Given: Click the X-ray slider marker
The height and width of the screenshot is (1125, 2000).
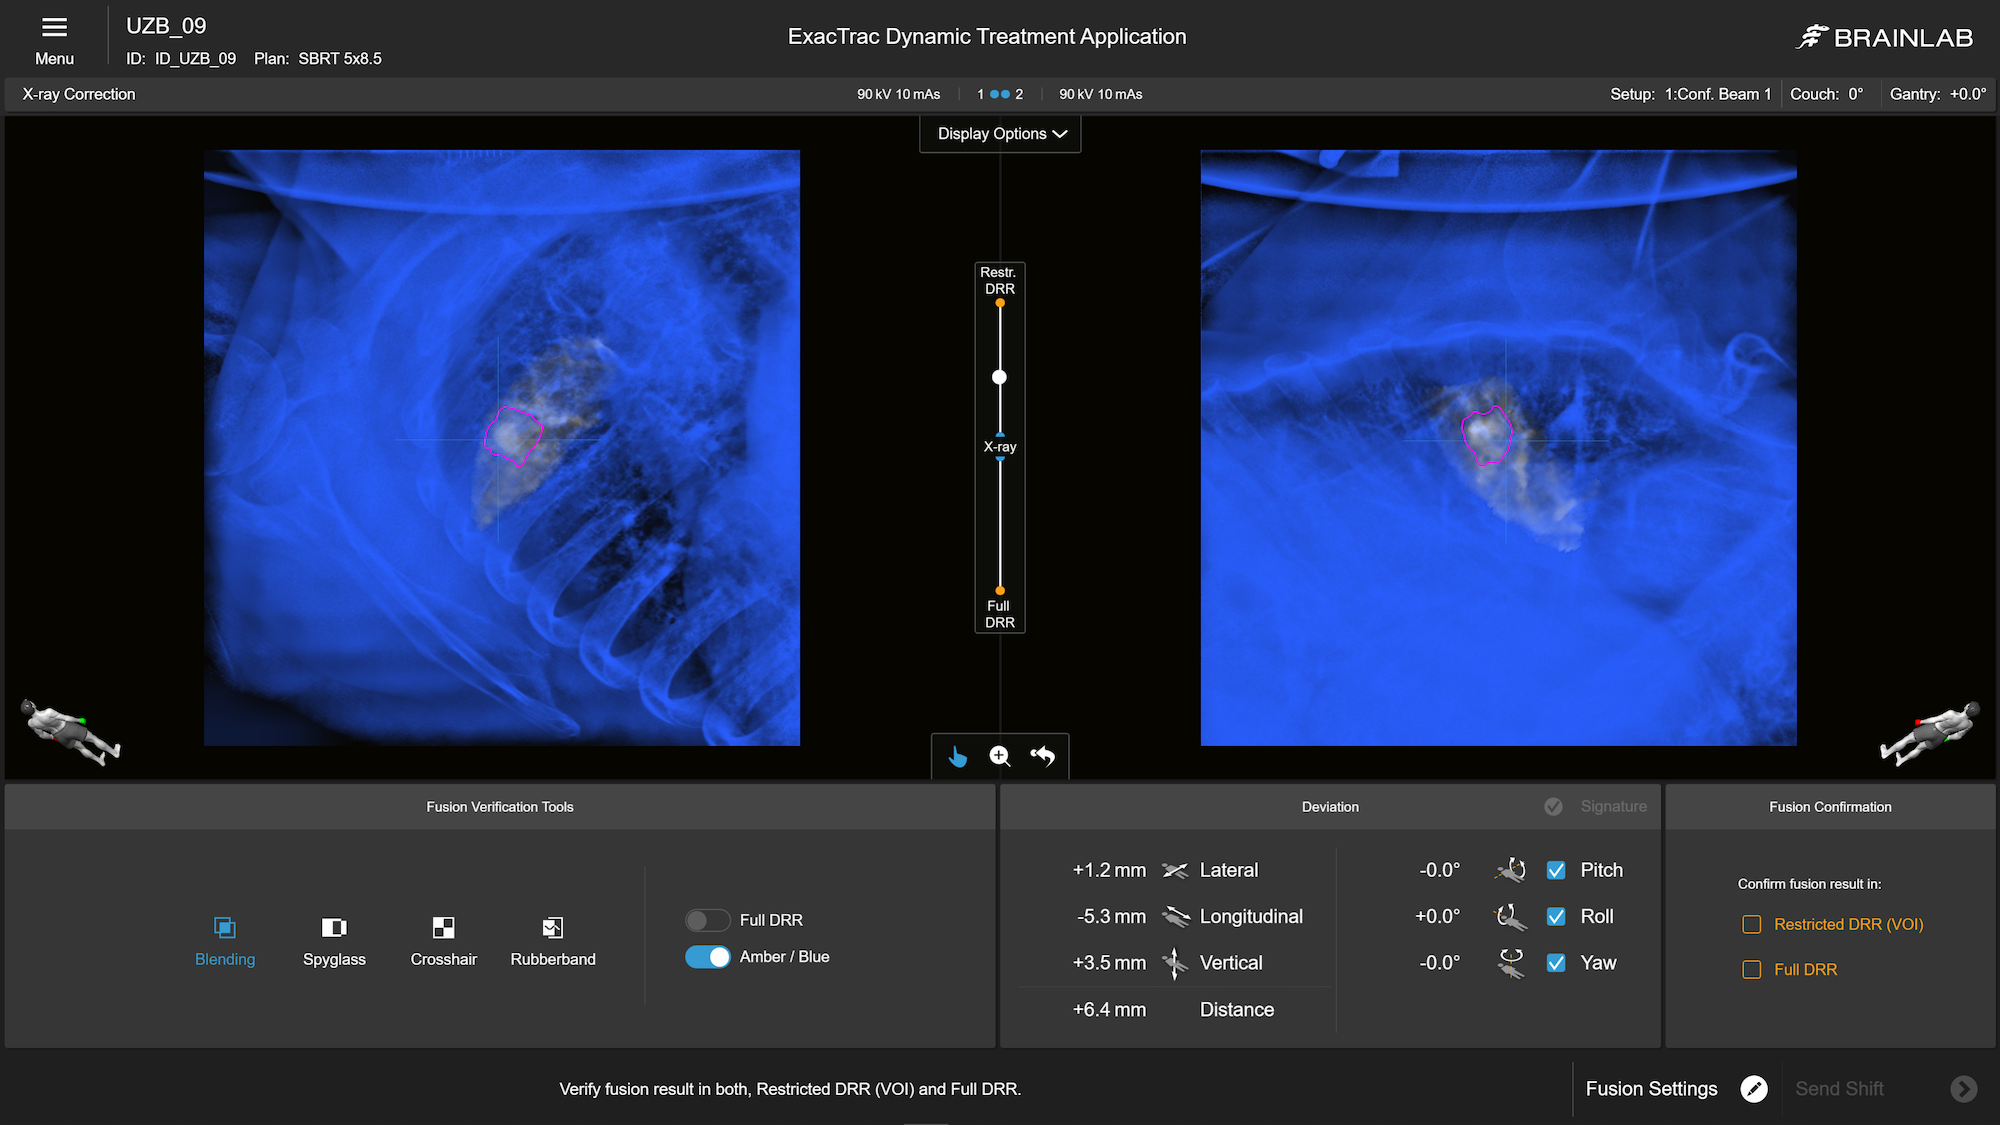Looking at the screenshot, I should coord(1000,447).
